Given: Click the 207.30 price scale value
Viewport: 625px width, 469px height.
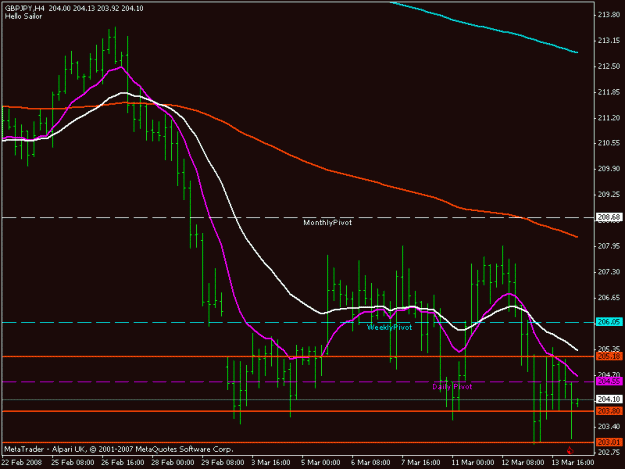Looking at the screenshot, I should tap(609, 272).
